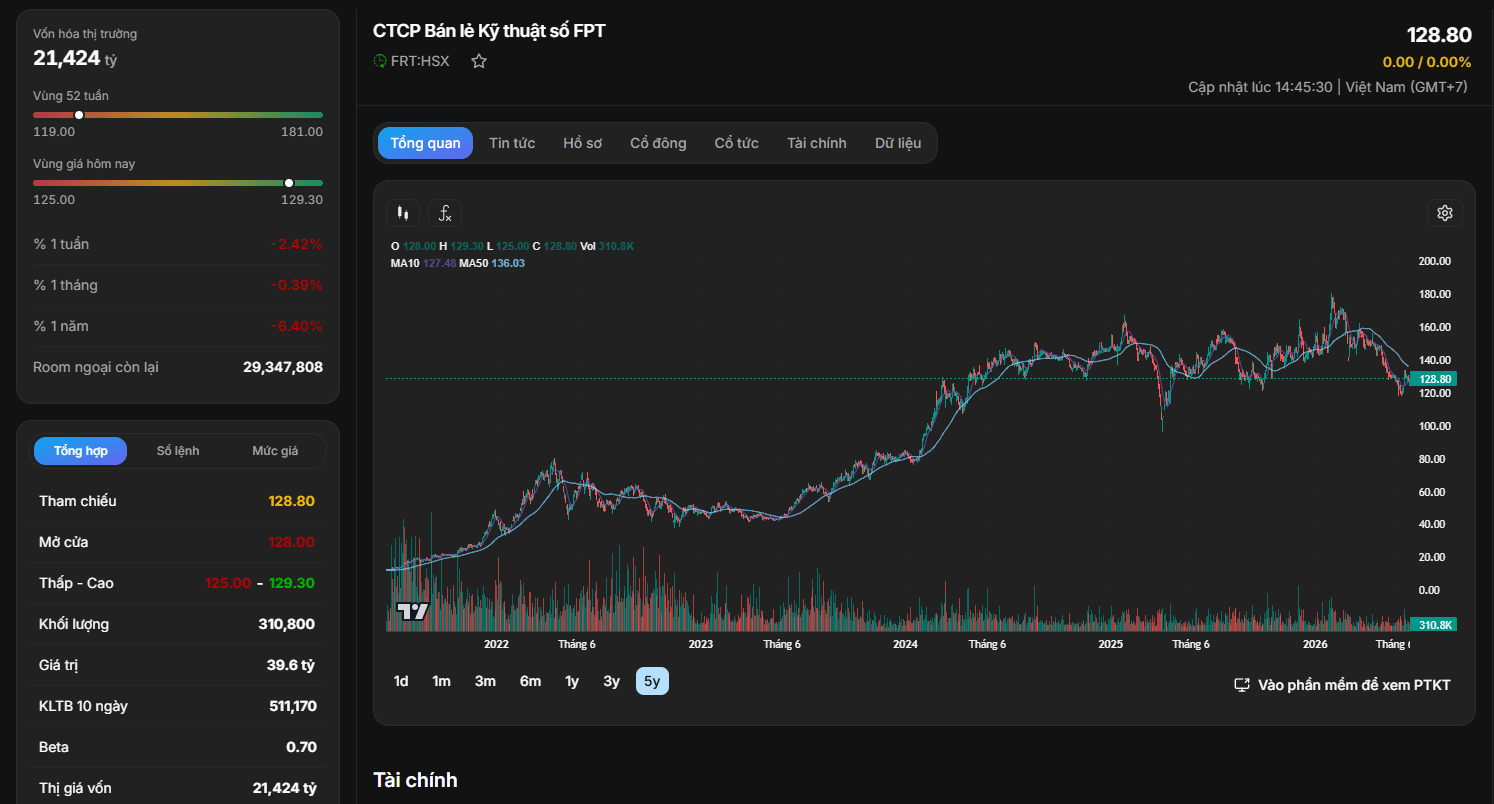1494x804 pixels.
Task: Click the Tài chính section heading
Action: coord(415,780)
